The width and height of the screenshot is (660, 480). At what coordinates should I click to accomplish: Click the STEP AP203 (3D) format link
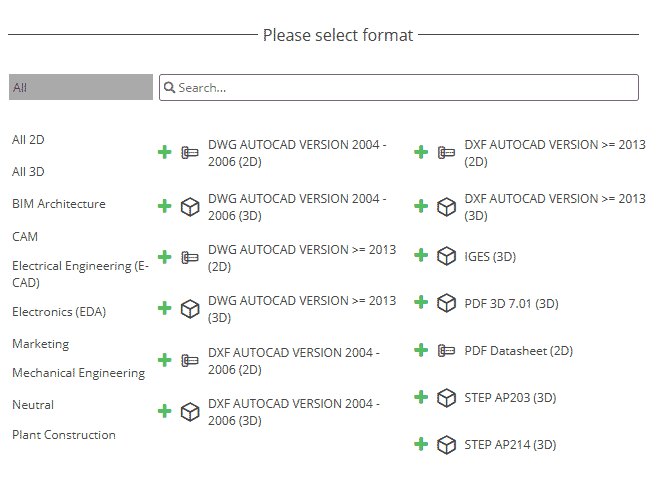coord(510,398)
